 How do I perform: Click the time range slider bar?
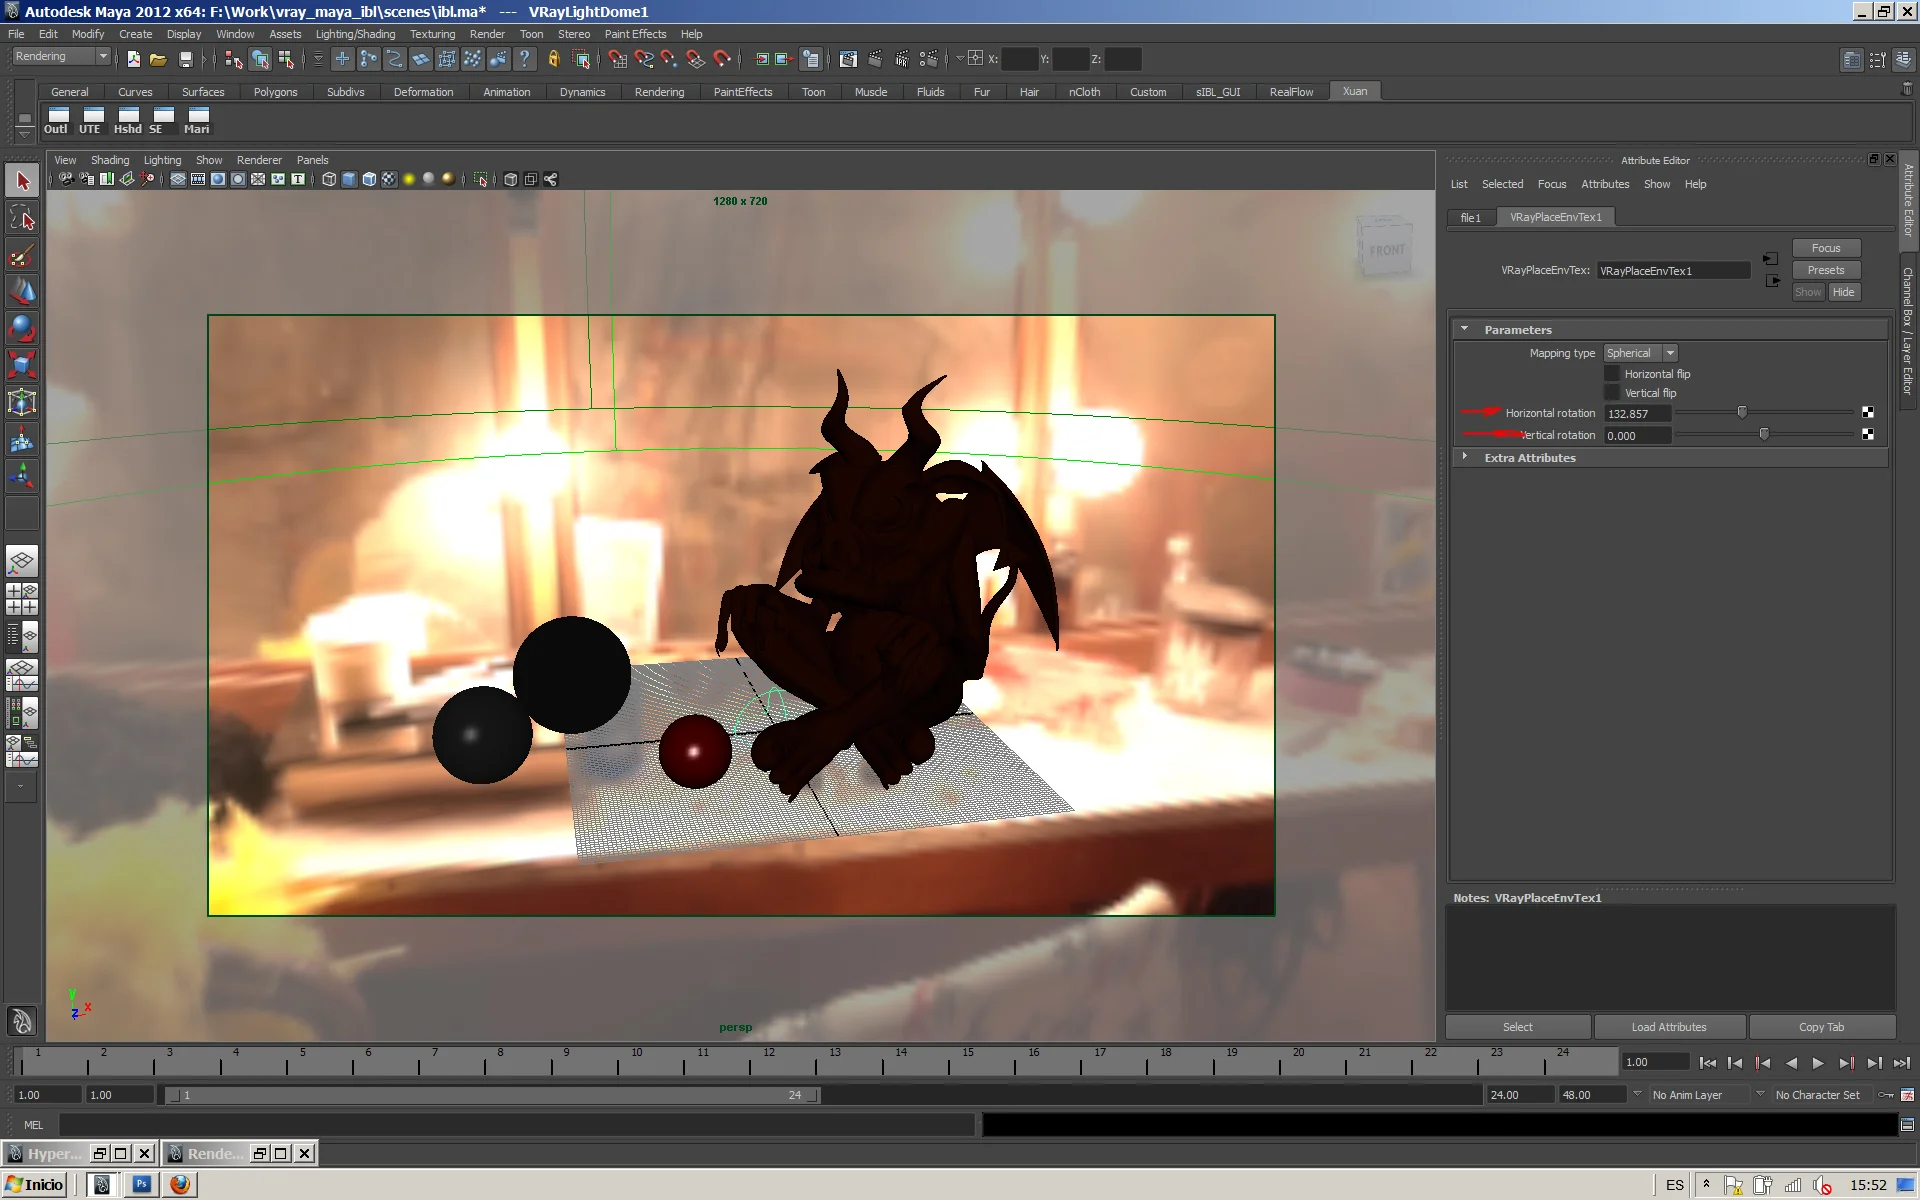pos(493,1095)
